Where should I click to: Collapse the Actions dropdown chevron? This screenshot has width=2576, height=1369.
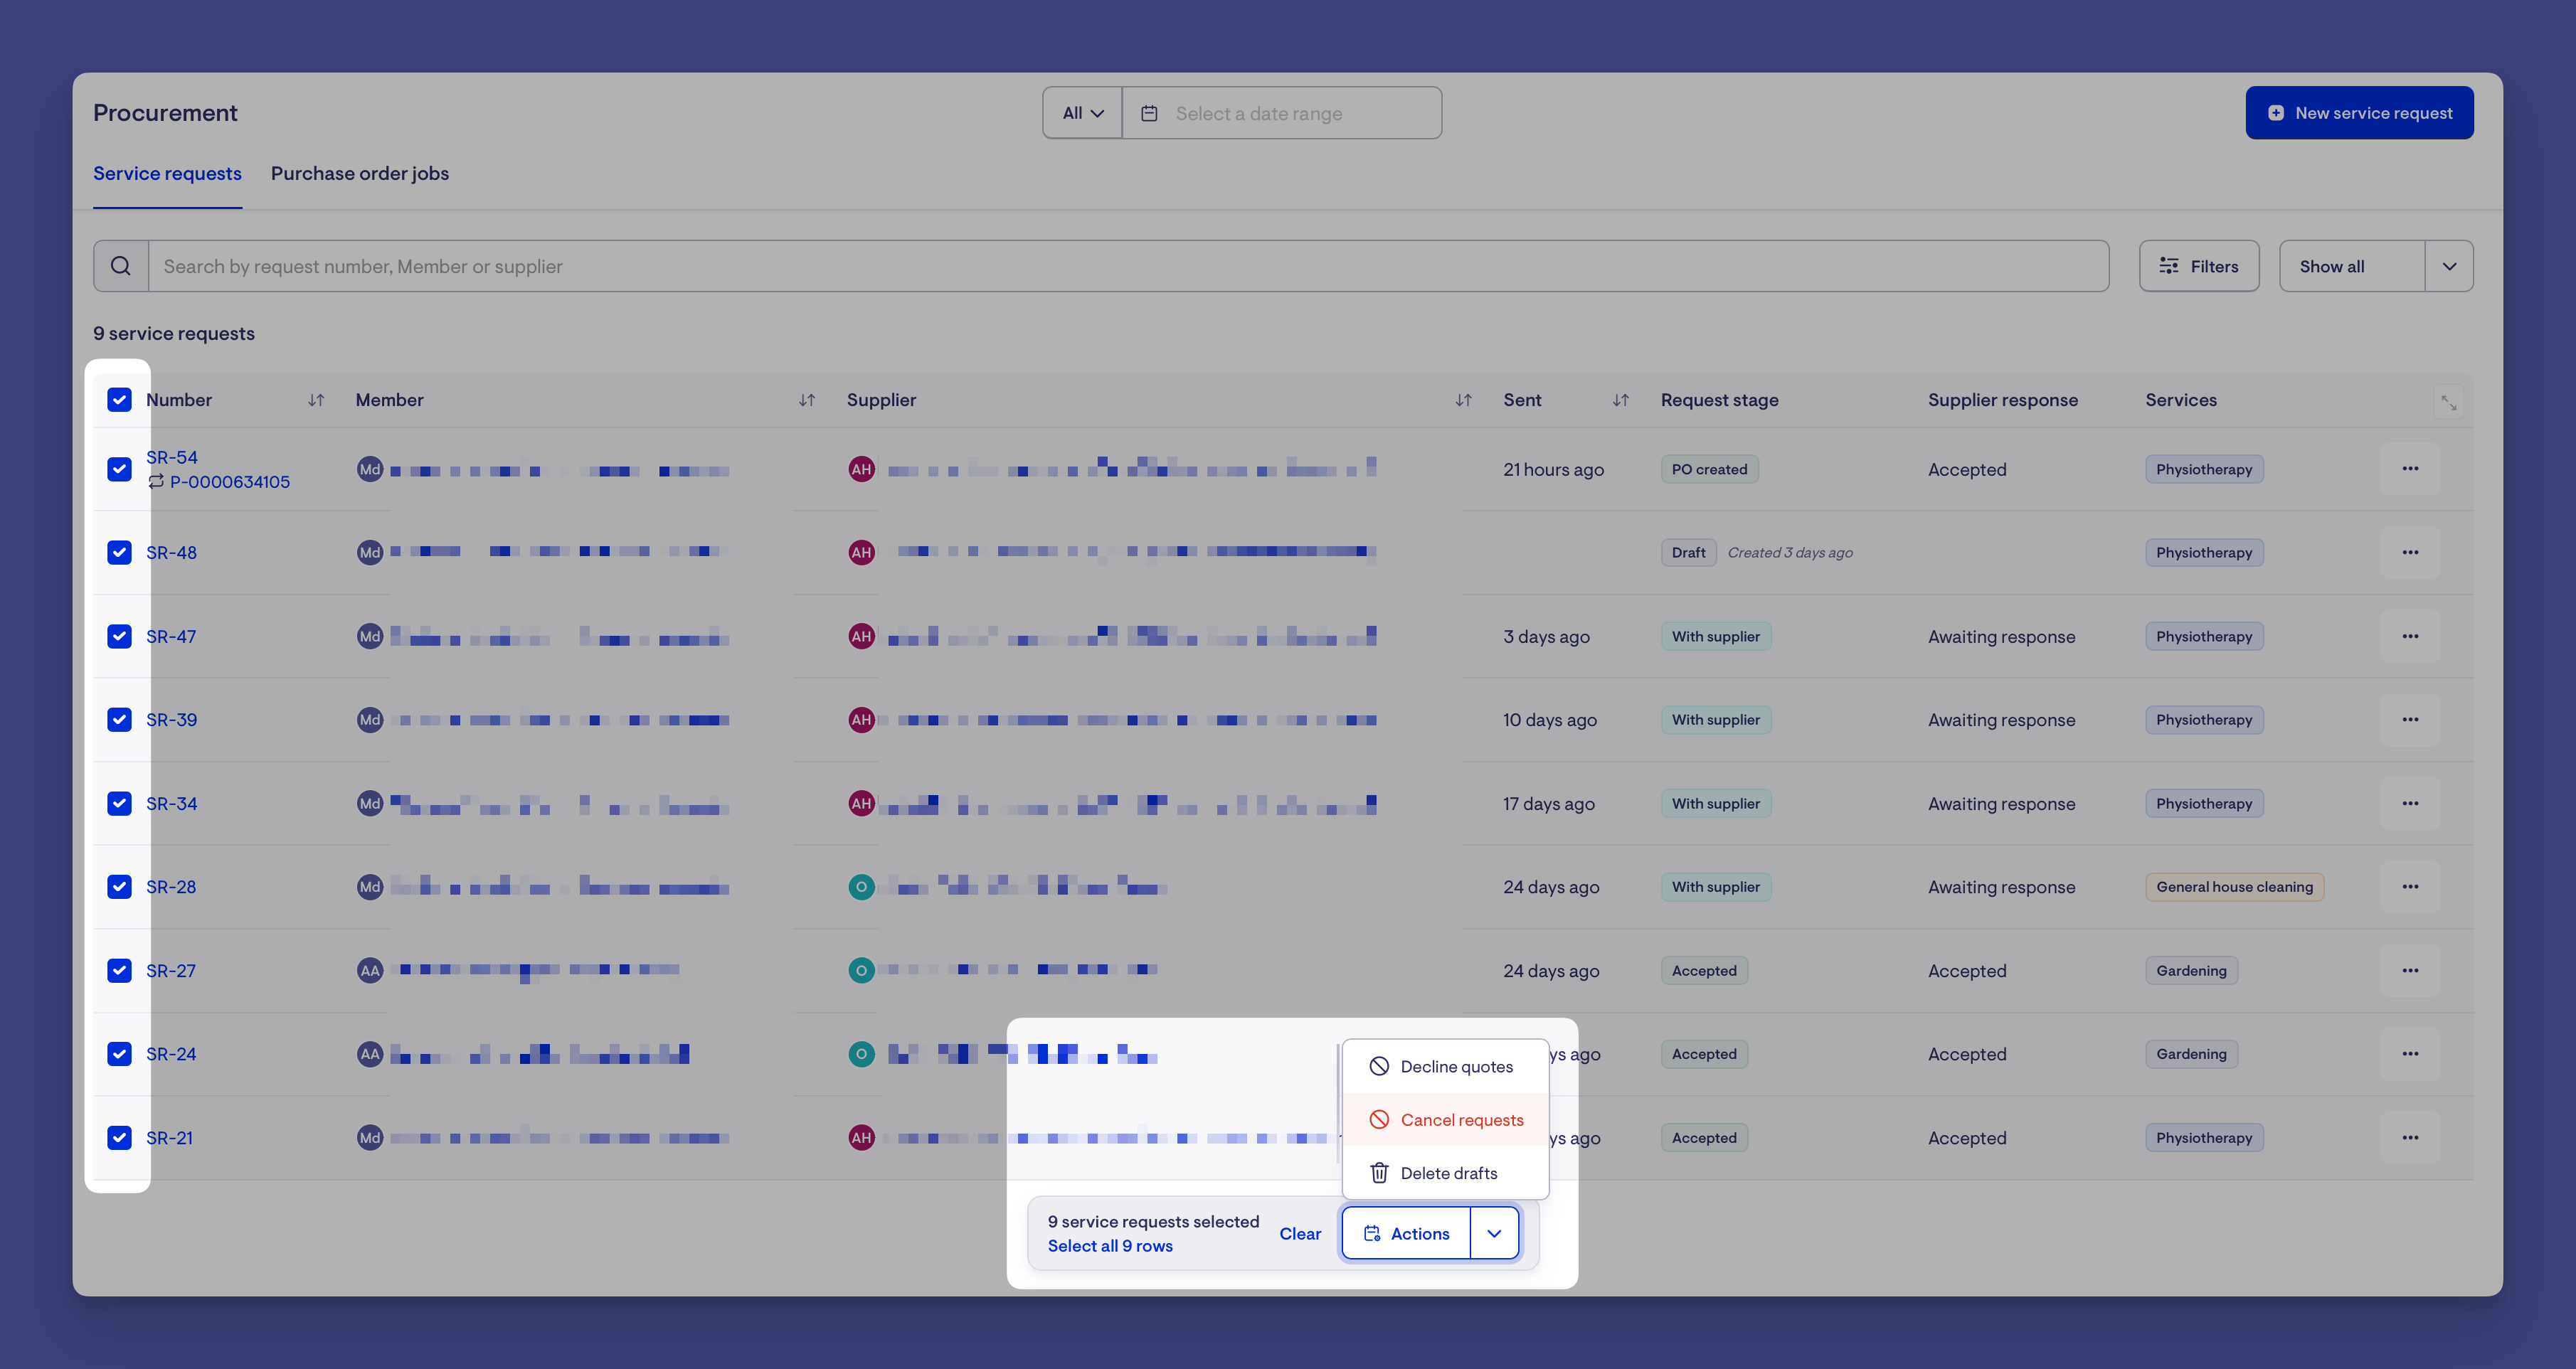point(1494,1233)
